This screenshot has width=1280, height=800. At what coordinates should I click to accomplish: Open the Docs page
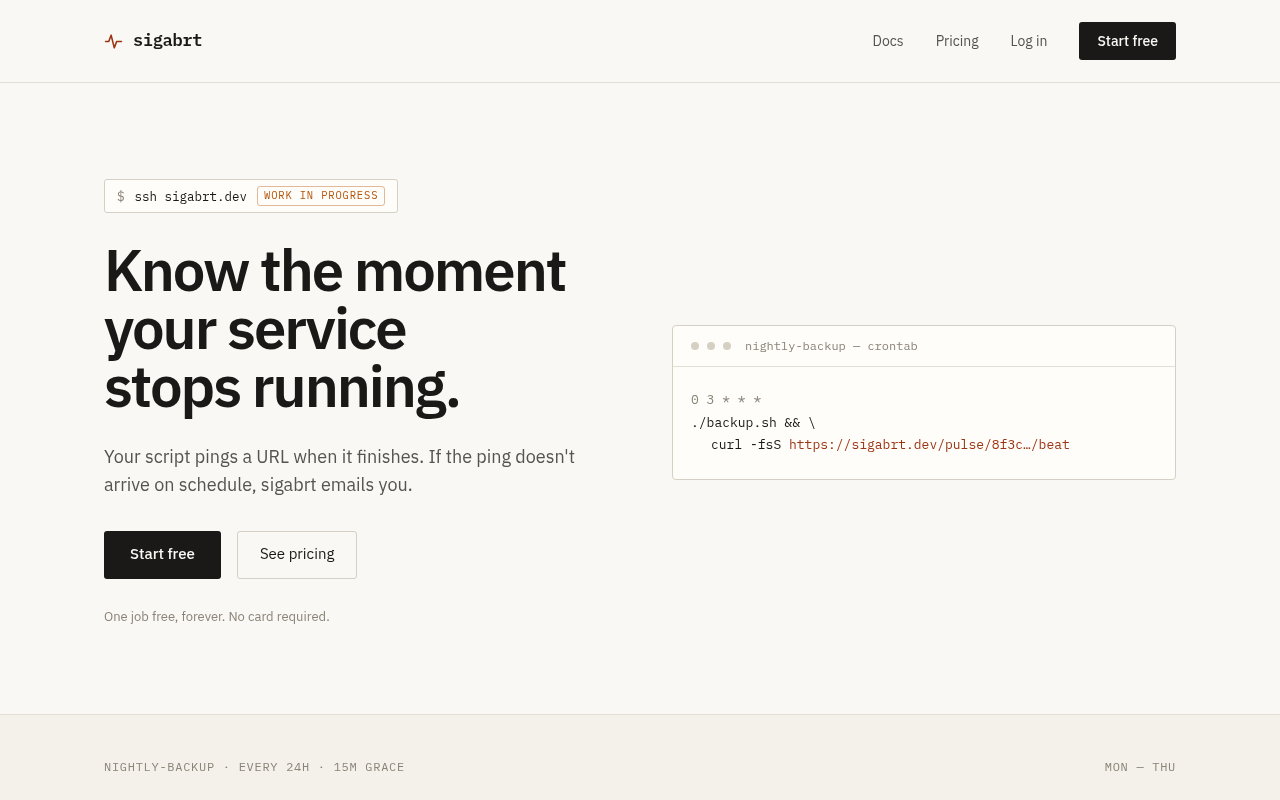(x=887, y=41)
